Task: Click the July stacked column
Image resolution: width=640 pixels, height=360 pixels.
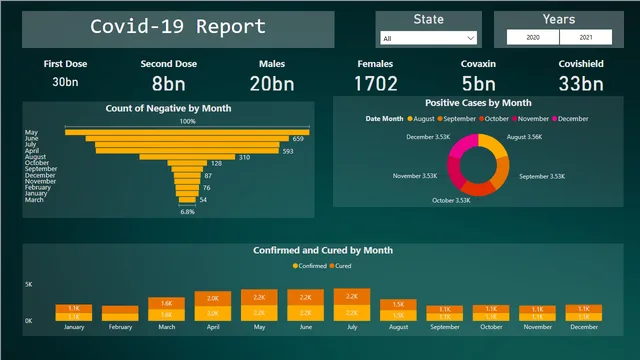Action: [x=352, y=305]
